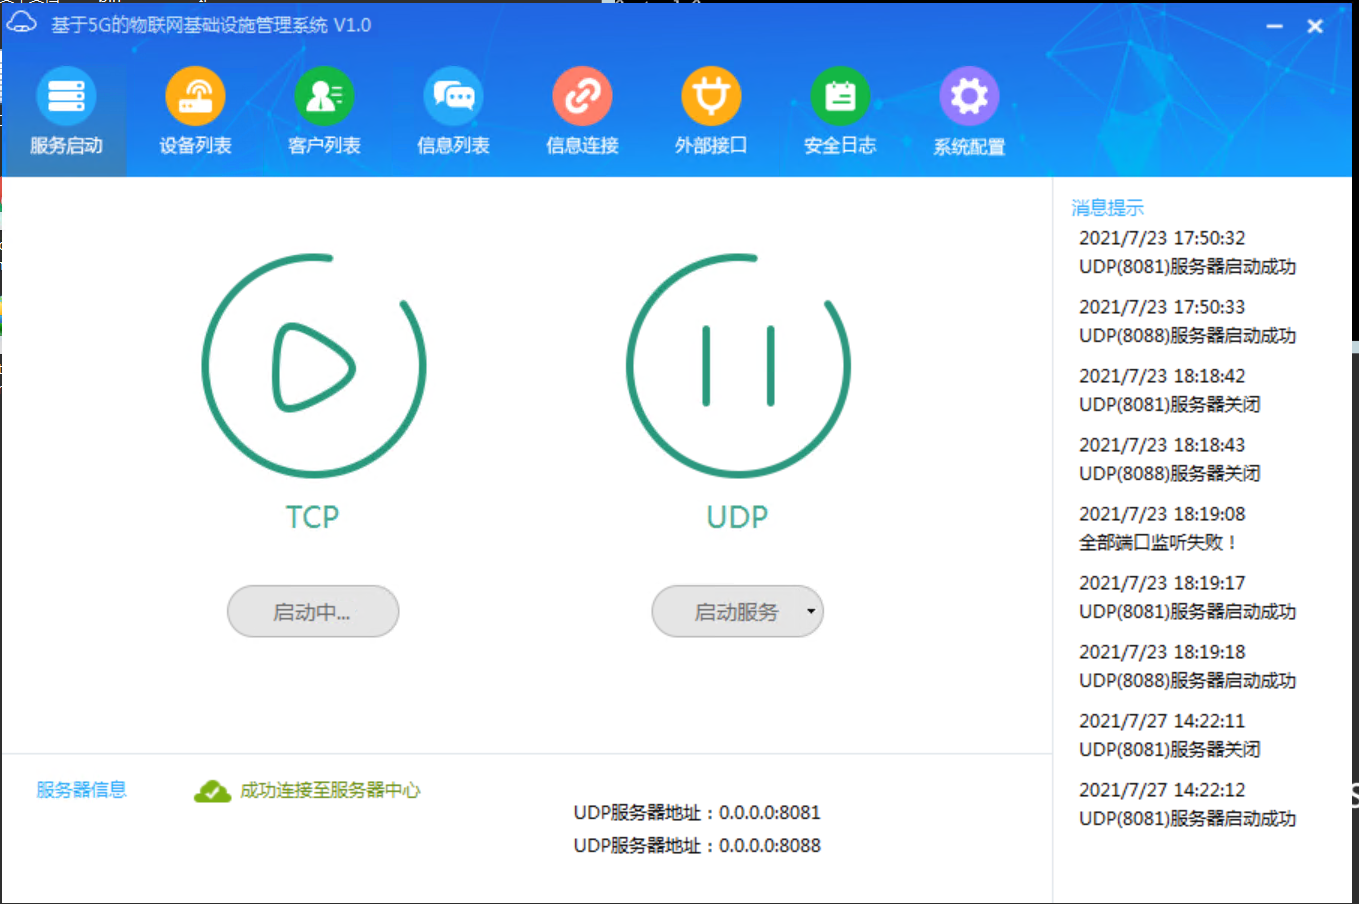
Task: Open the 信息列表 message list icon
Action: click(453, 97)
